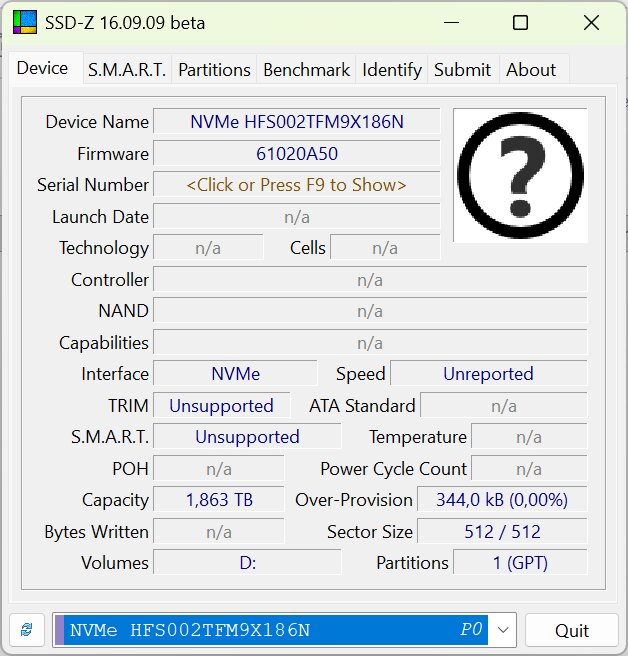Image resolution: width=628 pixels, height=656 pixels.
Task: Click the Device Name field value
Action: click(296, 122)
